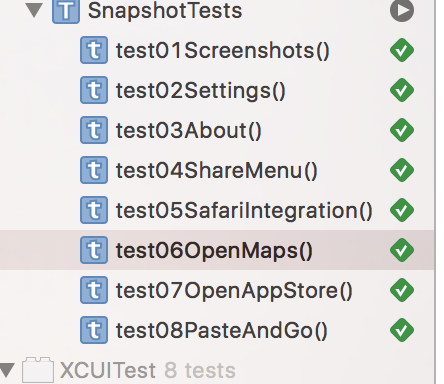Click the XCUITest bundle brick icon
This screenshot has width=444, height=384.
(38, 370)
